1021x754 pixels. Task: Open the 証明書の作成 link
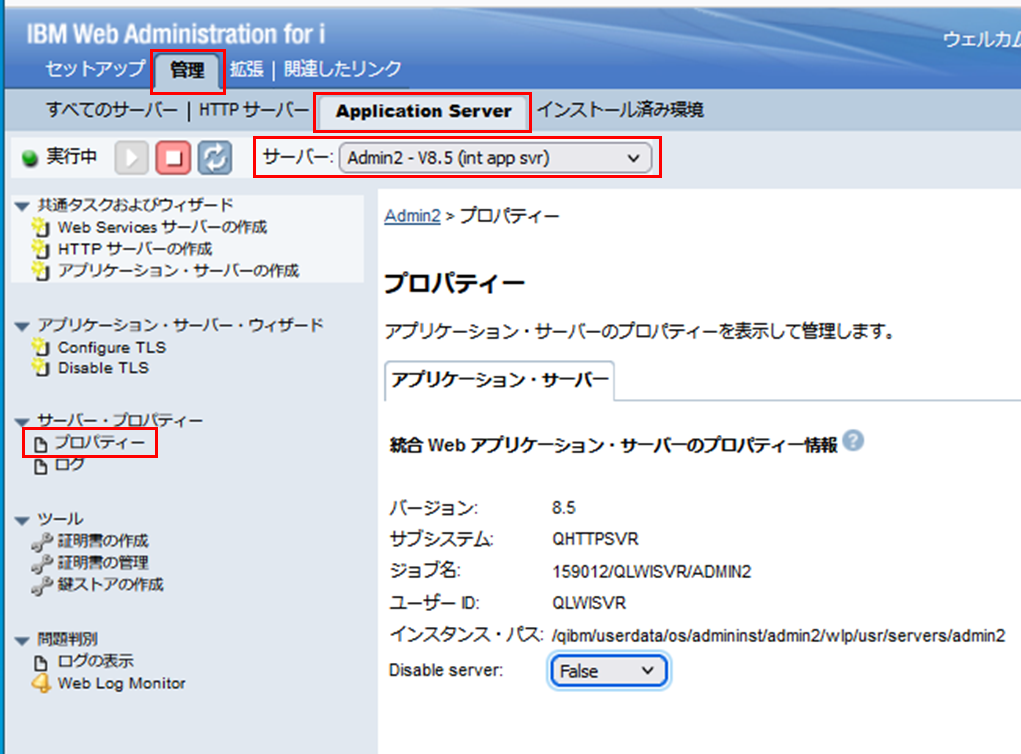pos(103,541)
